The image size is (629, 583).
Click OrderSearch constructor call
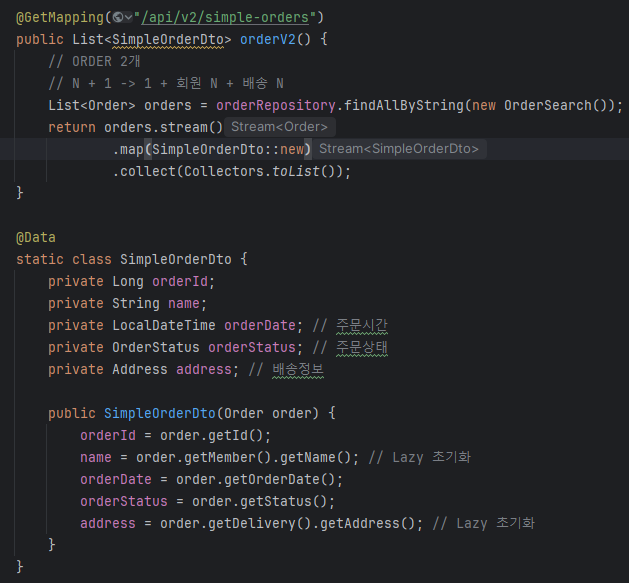547,106
